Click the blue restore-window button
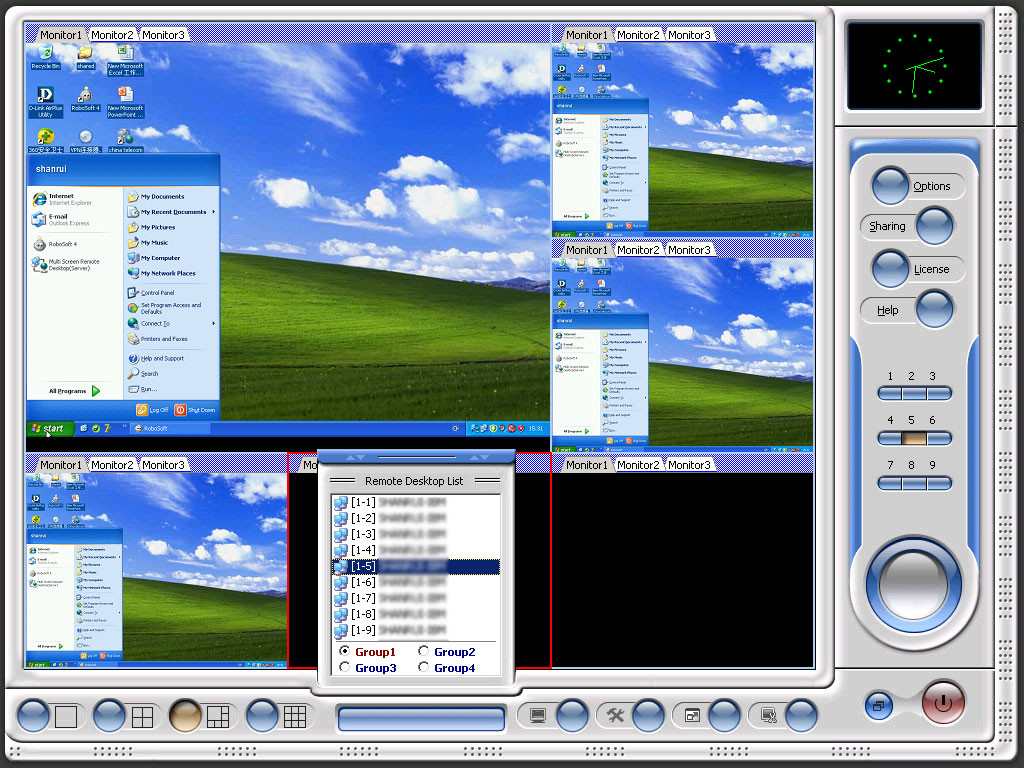This screenshot has width=1024, height=768. (x=879, y=706)
